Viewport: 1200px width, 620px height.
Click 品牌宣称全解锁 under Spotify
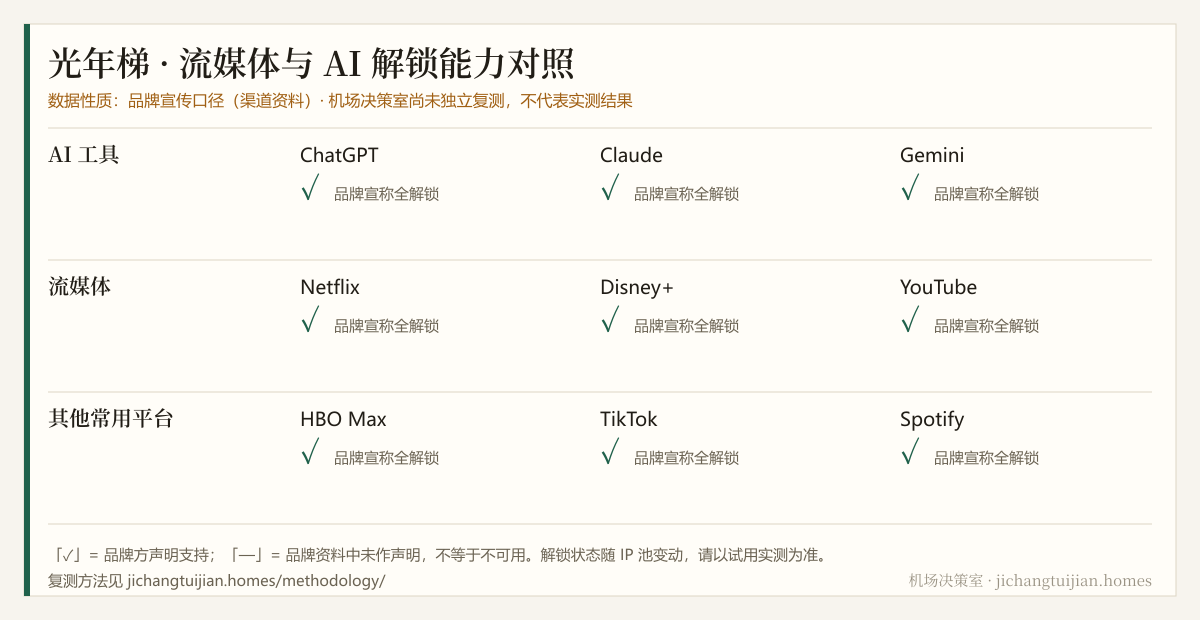[x=986, y=458]
